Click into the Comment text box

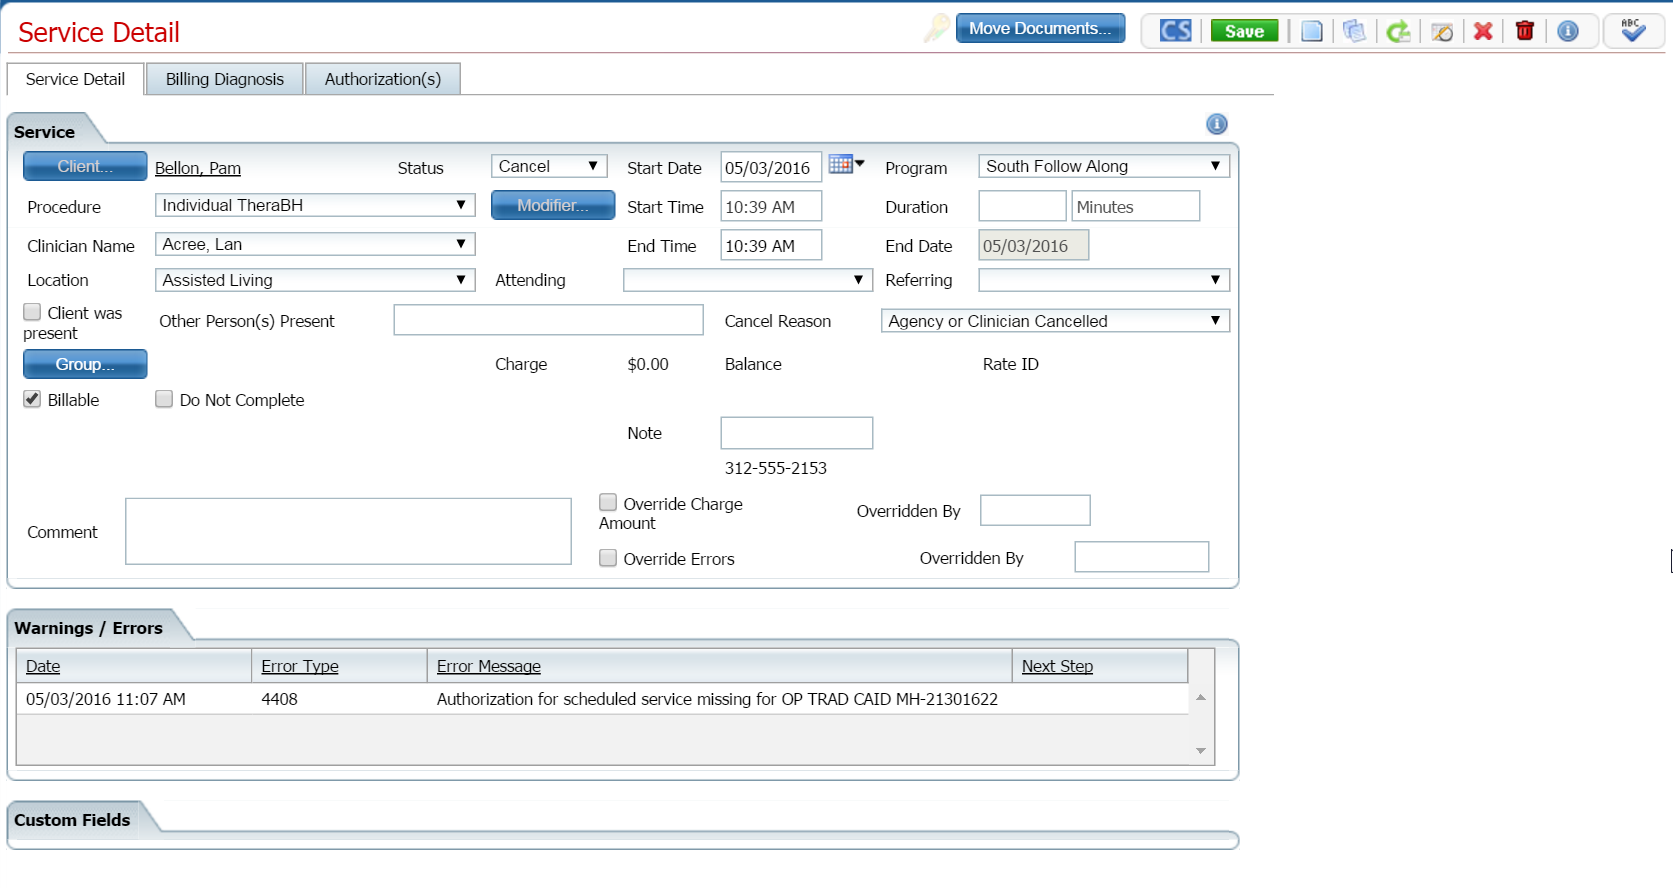[x=348, y=531]
